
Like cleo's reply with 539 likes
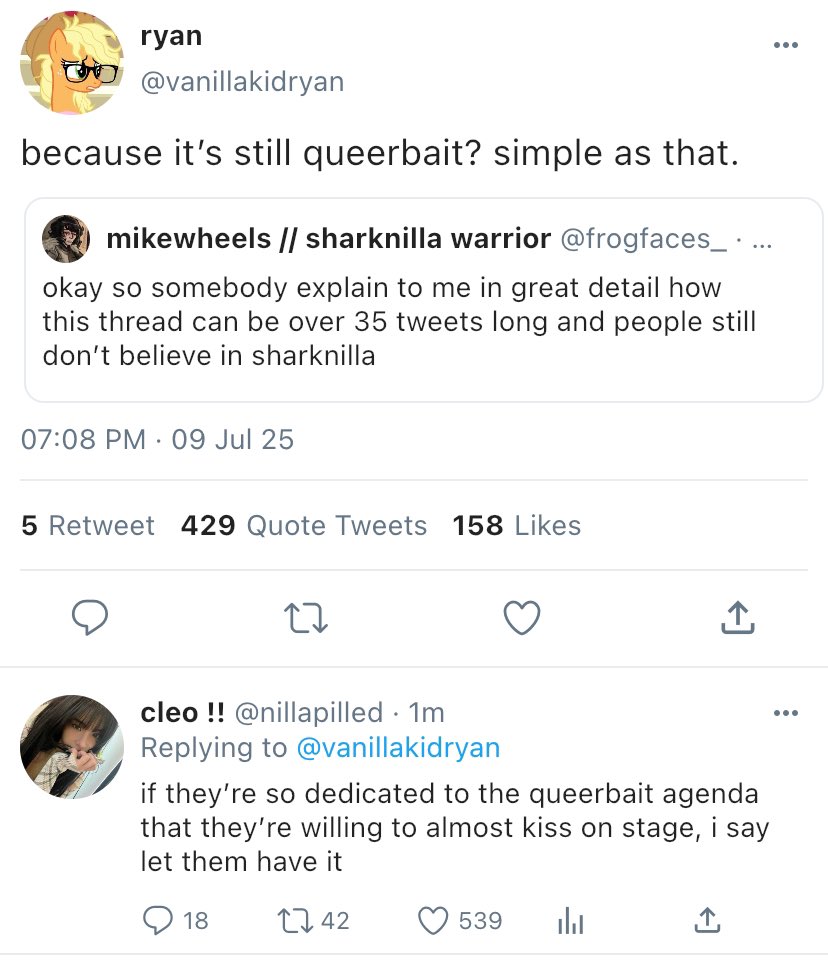(x=432, y=919)
